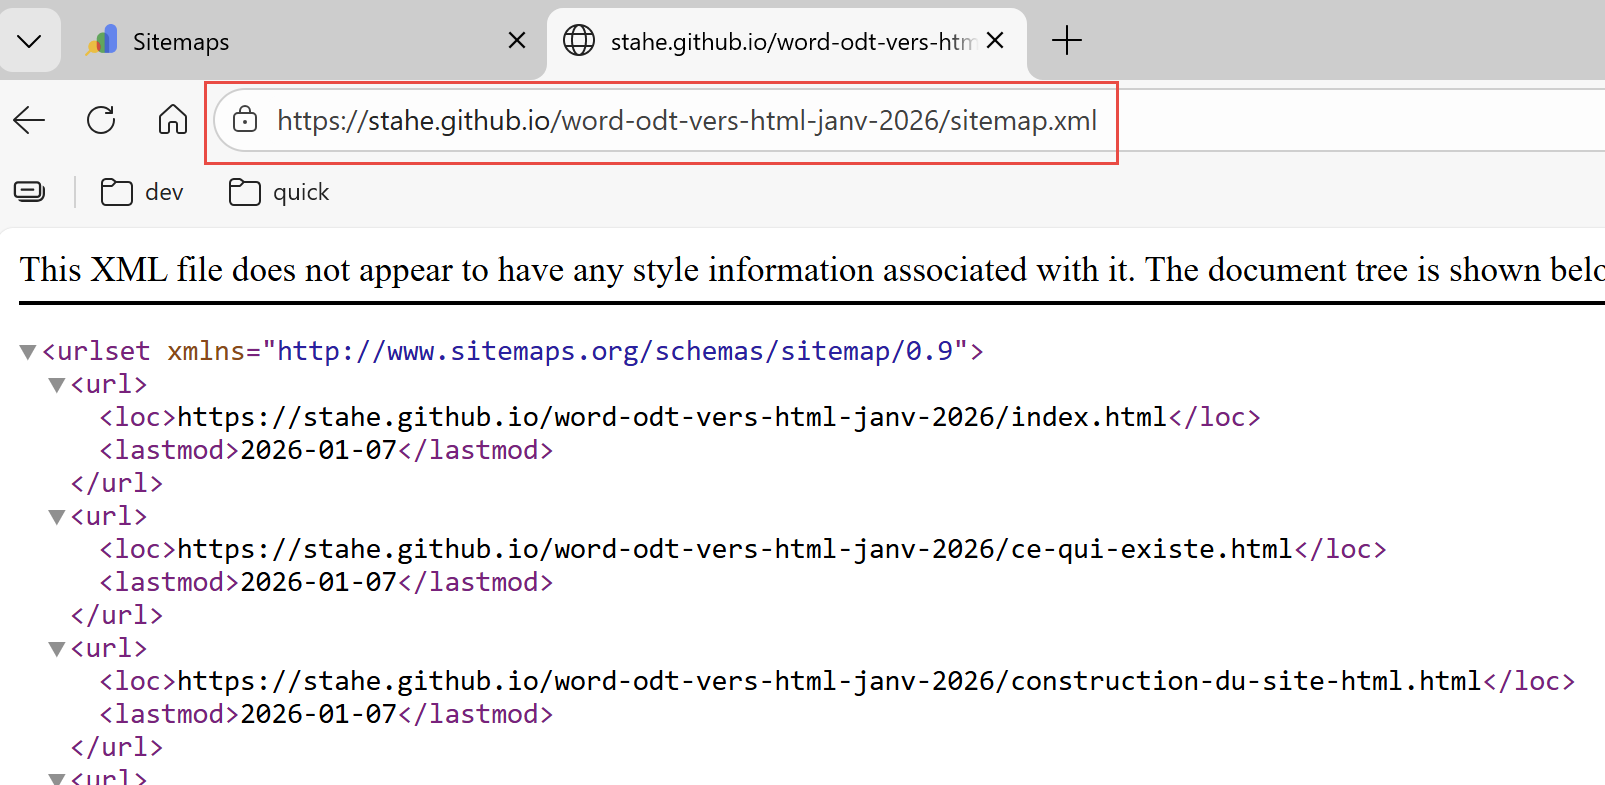Viewport: 1605px width, 785px height.
Task: Click the index.html loc URL text
Action: [x=672, y=417]
